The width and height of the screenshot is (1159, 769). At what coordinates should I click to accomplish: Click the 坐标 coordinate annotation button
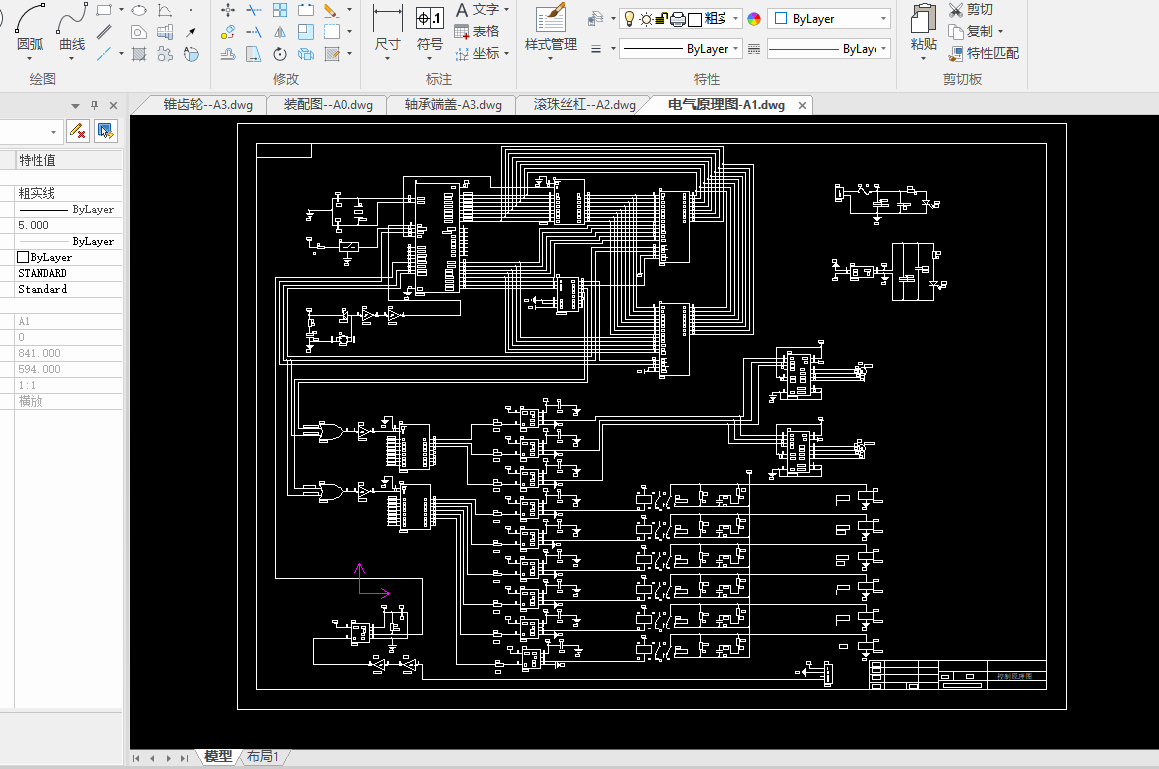click(x=477, y=53)
